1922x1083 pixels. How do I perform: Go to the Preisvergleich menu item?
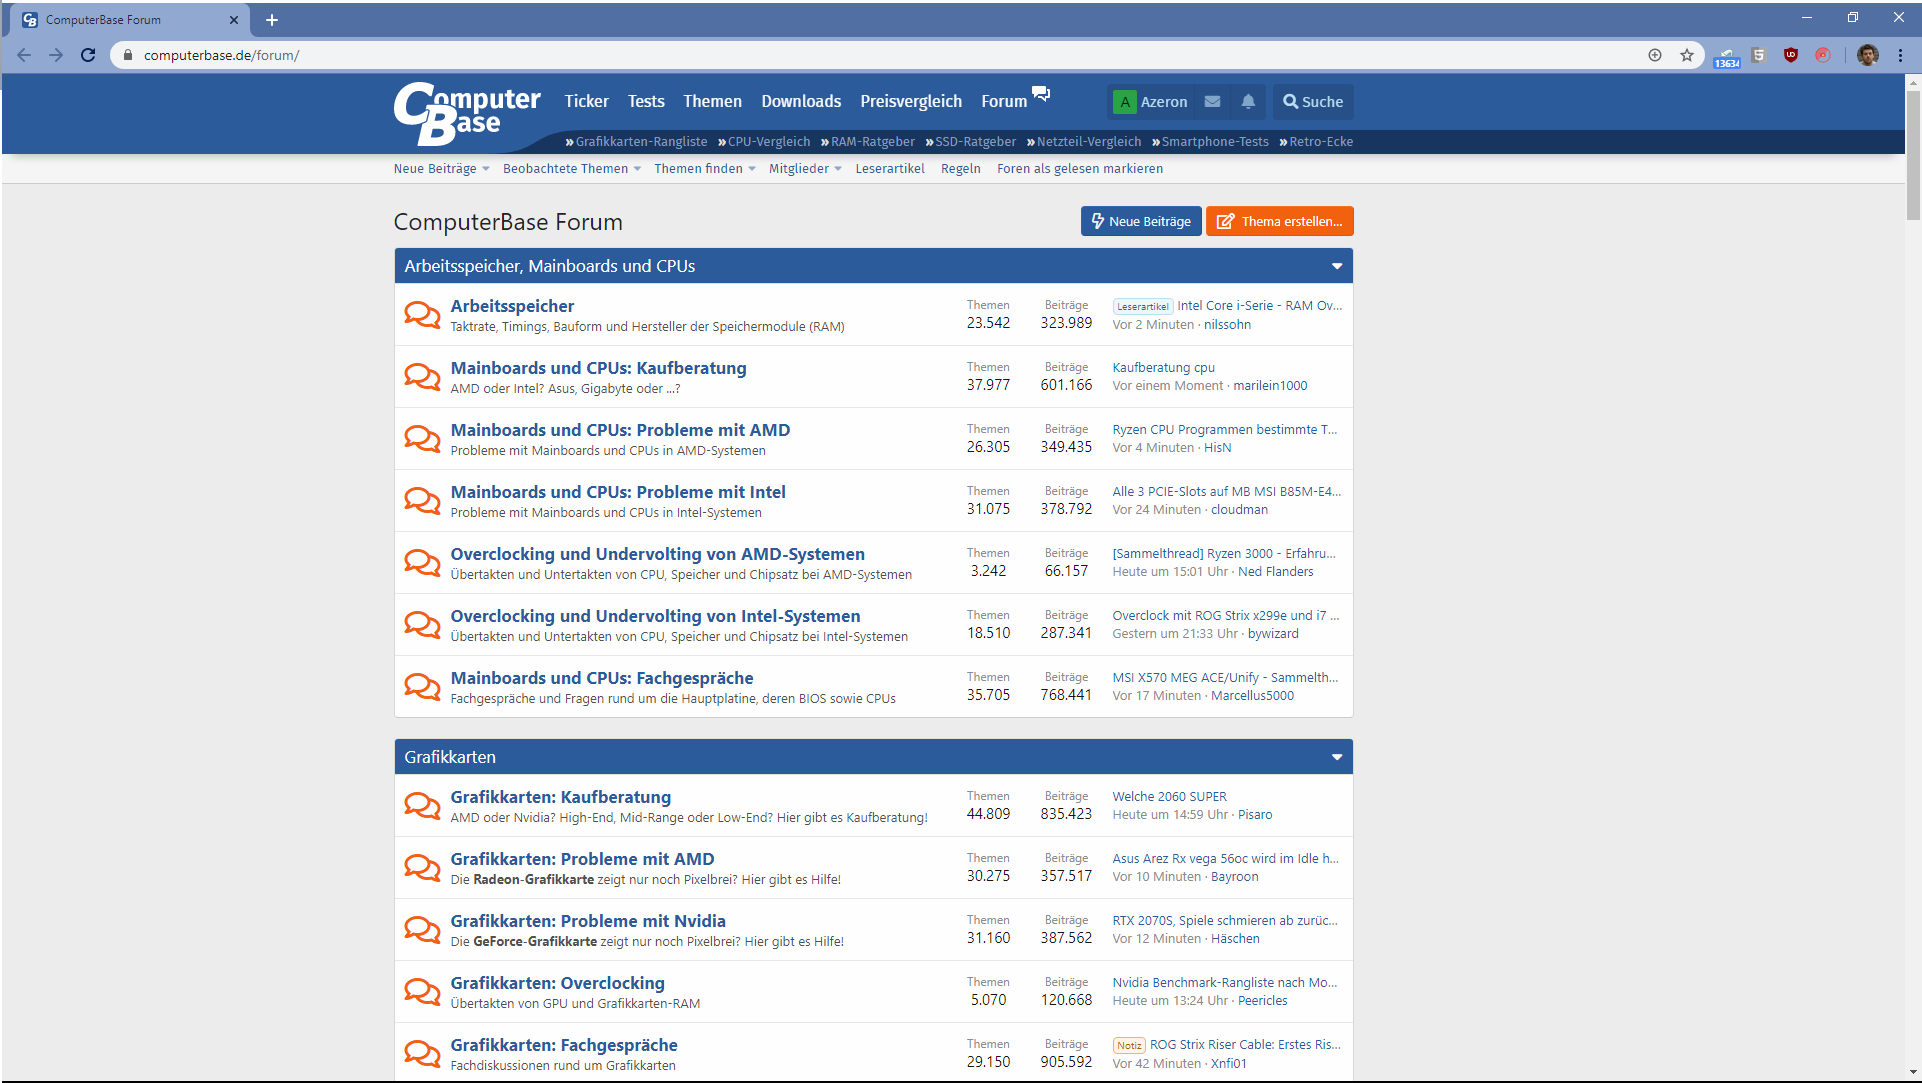pos(910,101)
